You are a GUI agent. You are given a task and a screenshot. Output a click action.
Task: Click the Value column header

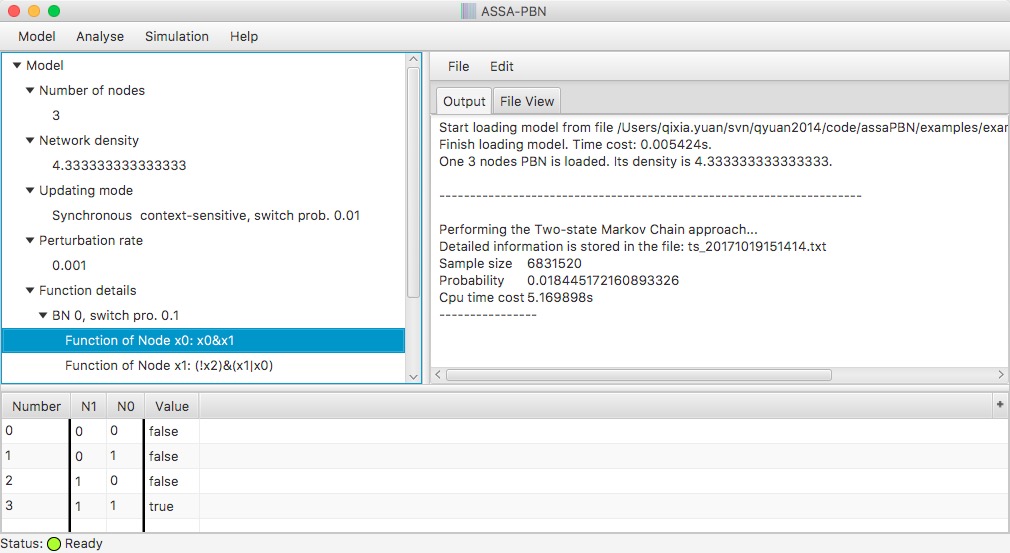(x=172, y=406)
